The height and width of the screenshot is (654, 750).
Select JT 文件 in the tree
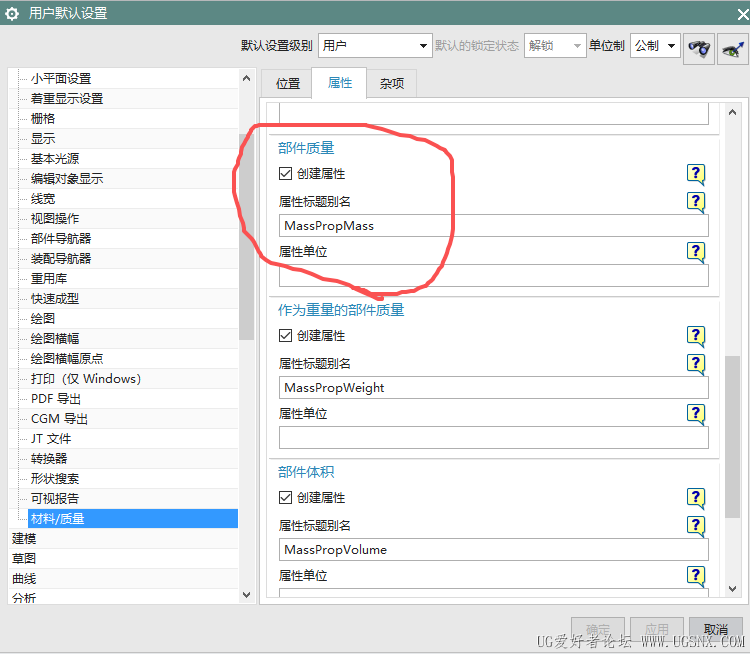[x=51, y=439]
